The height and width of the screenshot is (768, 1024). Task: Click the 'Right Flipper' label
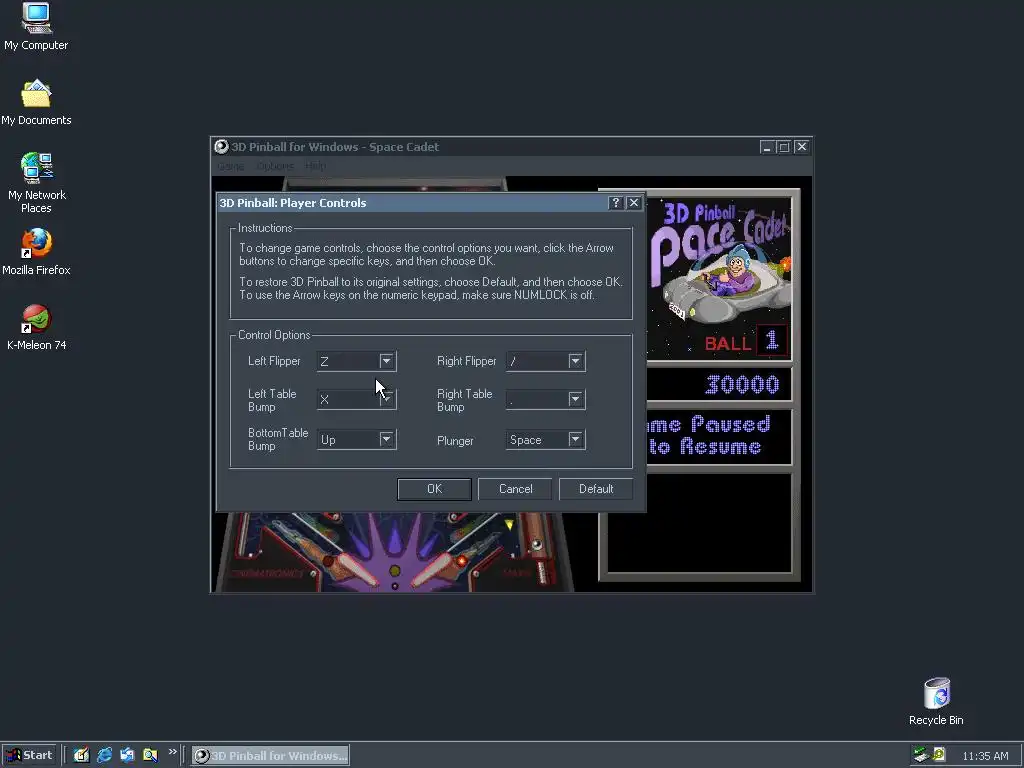click(x=466, y=361)
